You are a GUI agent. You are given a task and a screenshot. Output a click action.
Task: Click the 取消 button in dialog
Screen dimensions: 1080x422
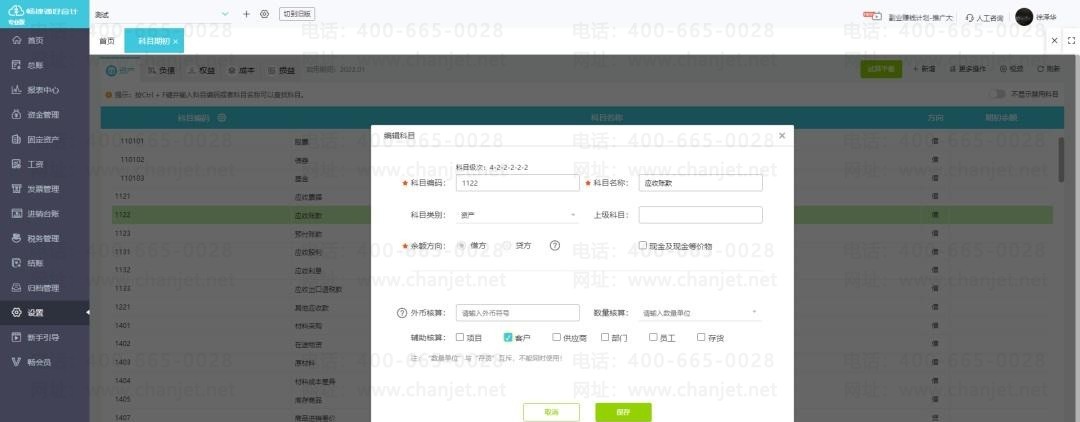[x=551, y=412]
